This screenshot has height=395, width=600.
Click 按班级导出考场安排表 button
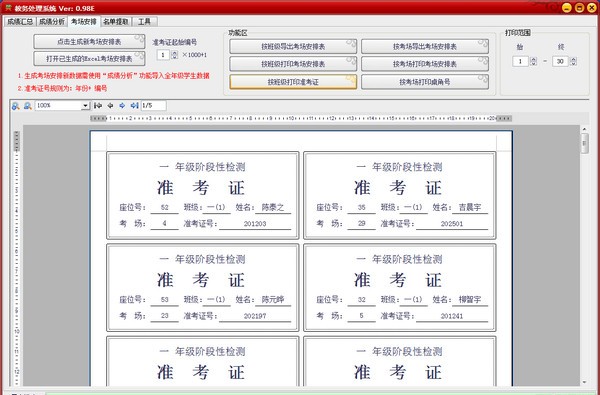293,47
